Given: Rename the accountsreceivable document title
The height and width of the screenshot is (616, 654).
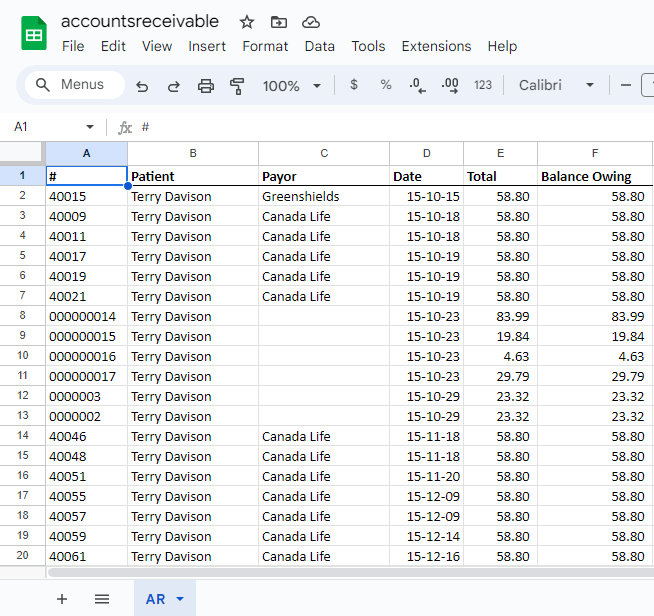Looking at the screenshot, I should coord(140,21).
